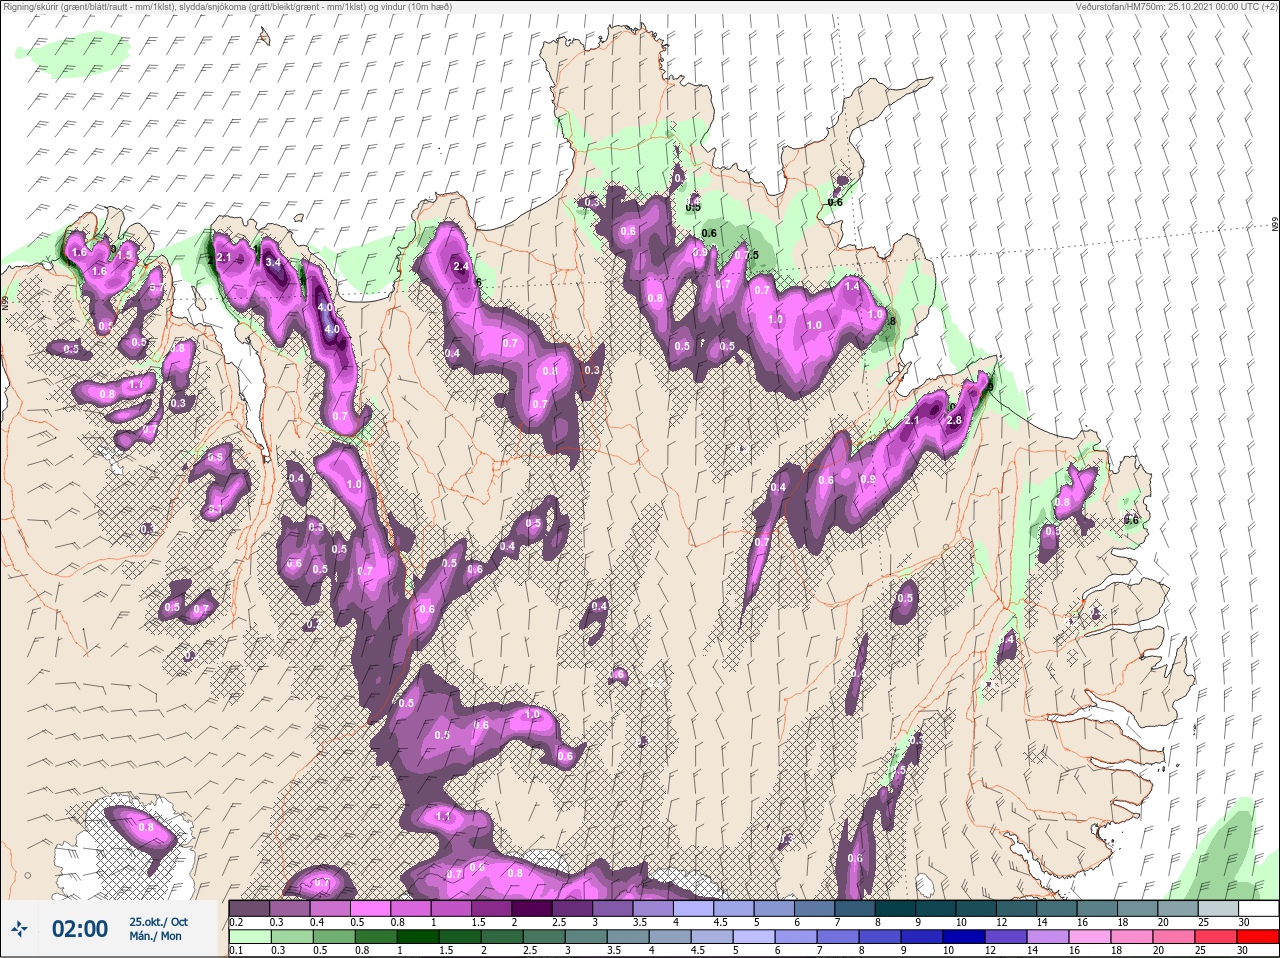Select the first dusky purple swatch labeled 0.2
Screen dimensions: 1280x958
pos(249,908)
